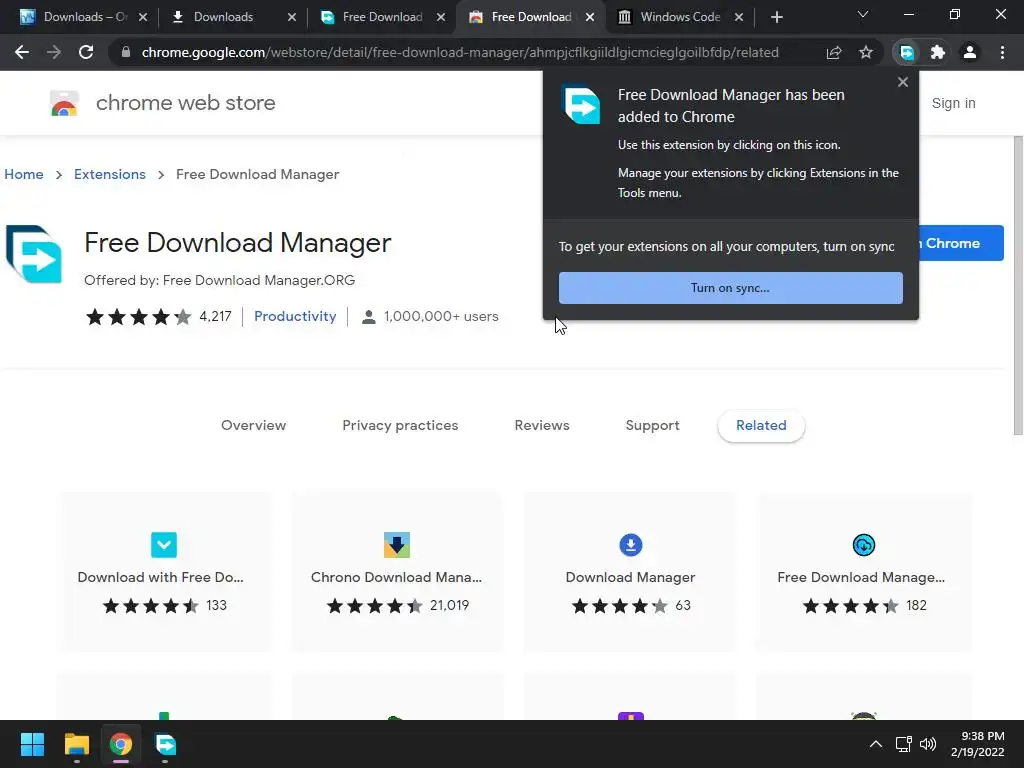Go to Home breadcrumb
The image size is (1024, 768).
(x=24, y=174)
